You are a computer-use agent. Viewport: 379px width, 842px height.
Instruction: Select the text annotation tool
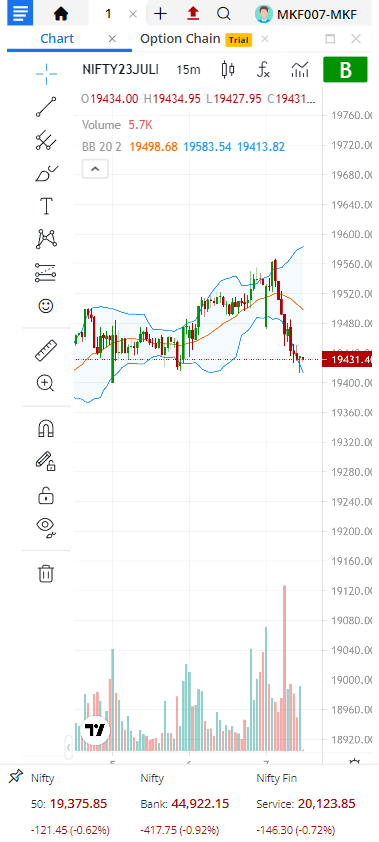(x=46, y=206)
